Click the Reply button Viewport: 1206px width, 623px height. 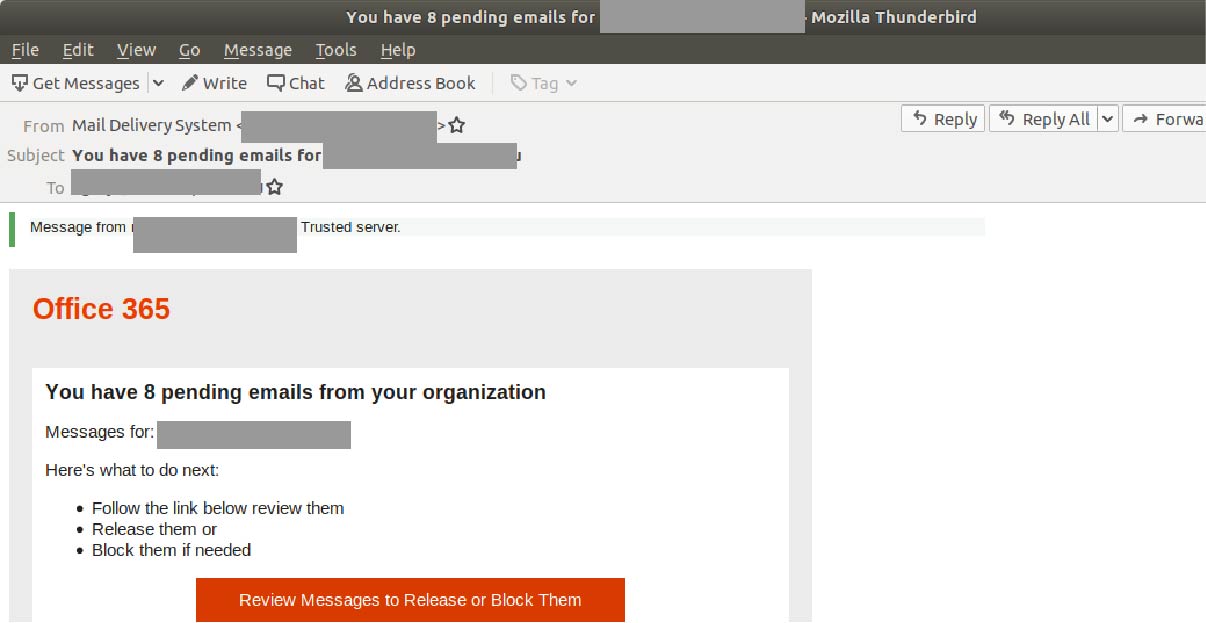coord(942,118)
